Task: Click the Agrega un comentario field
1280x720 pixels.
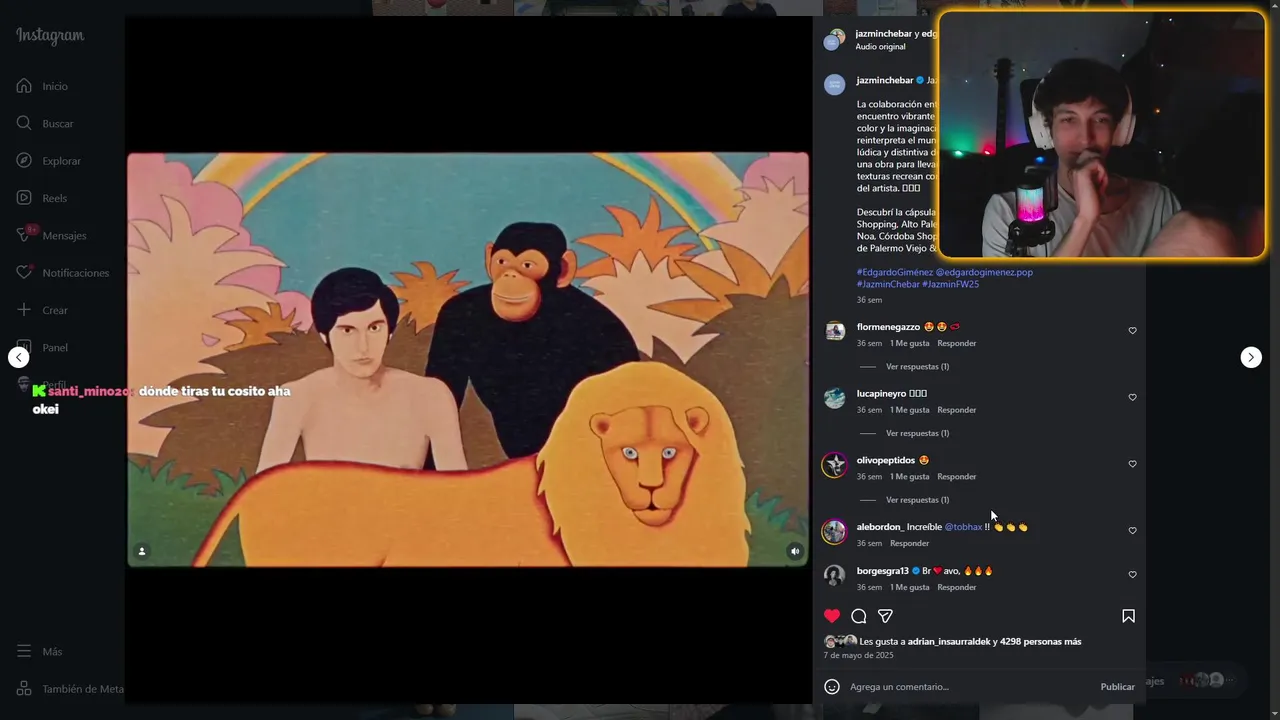Action: 970,687
